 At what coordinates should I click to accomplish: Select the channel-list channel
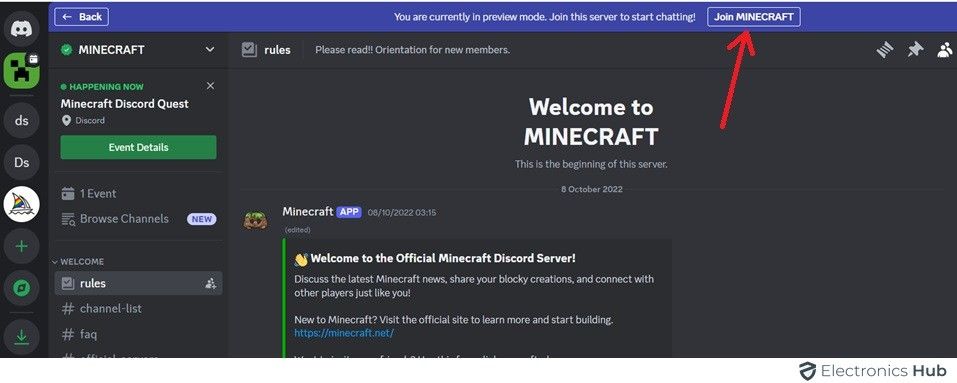(x=139, y=309)
